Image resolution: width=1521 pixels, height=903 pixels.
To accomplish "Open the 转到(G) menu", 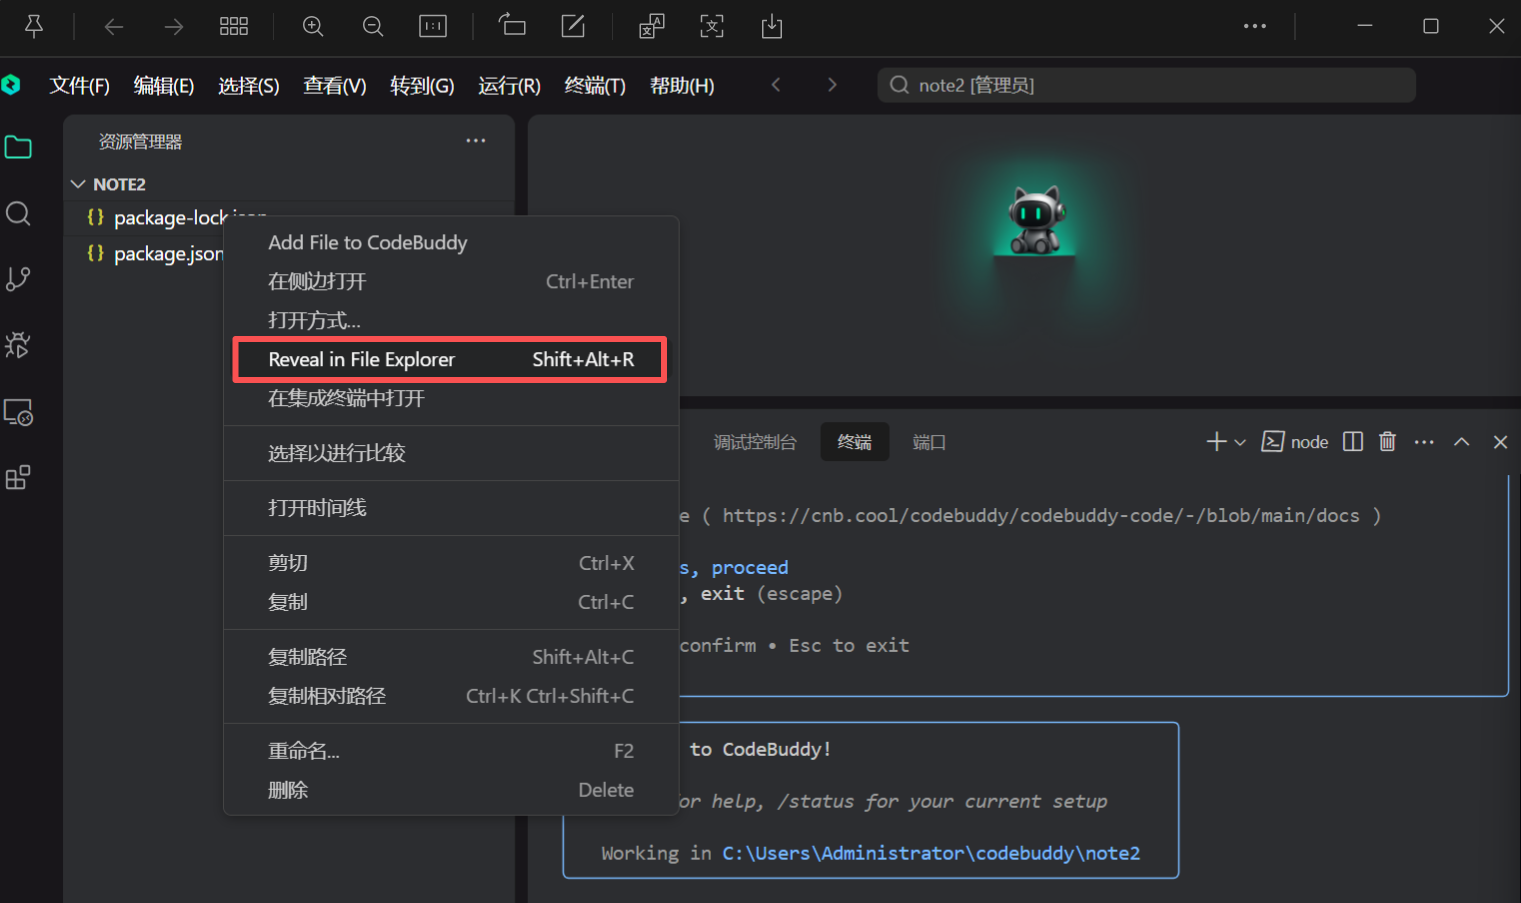I will coord(422,86).
